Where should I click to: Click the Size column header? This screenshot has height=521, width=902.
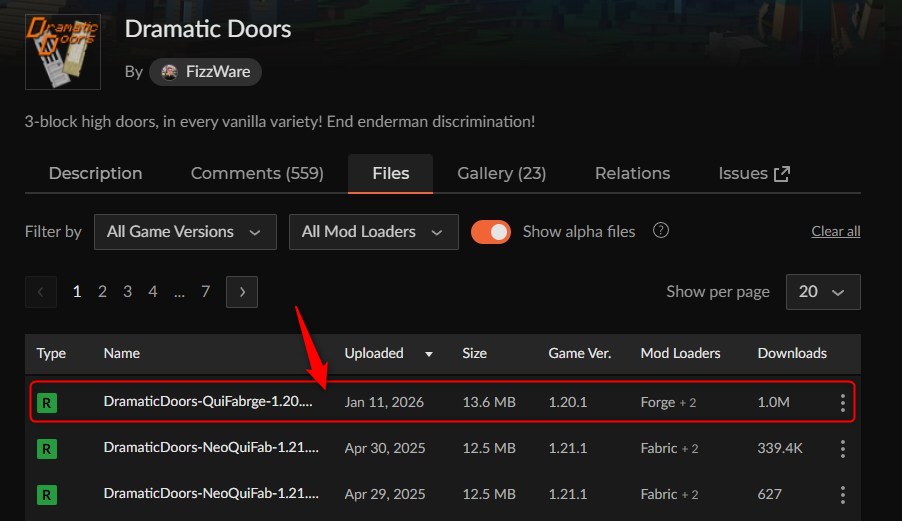coord(475,353)
